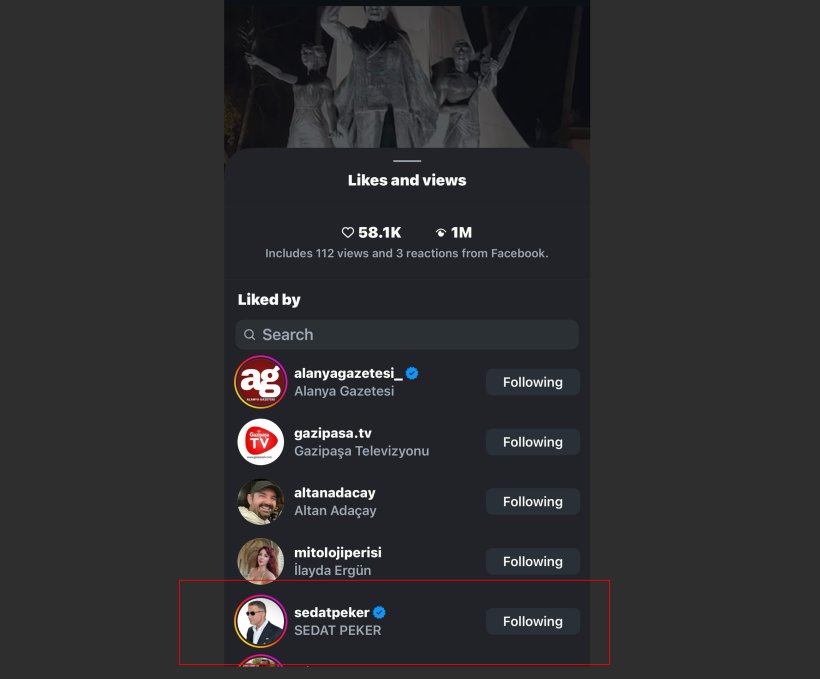Open the alanyagazetesi_ profile picture
This screenshot has width=820, height=679.
[x=260, y=382]
